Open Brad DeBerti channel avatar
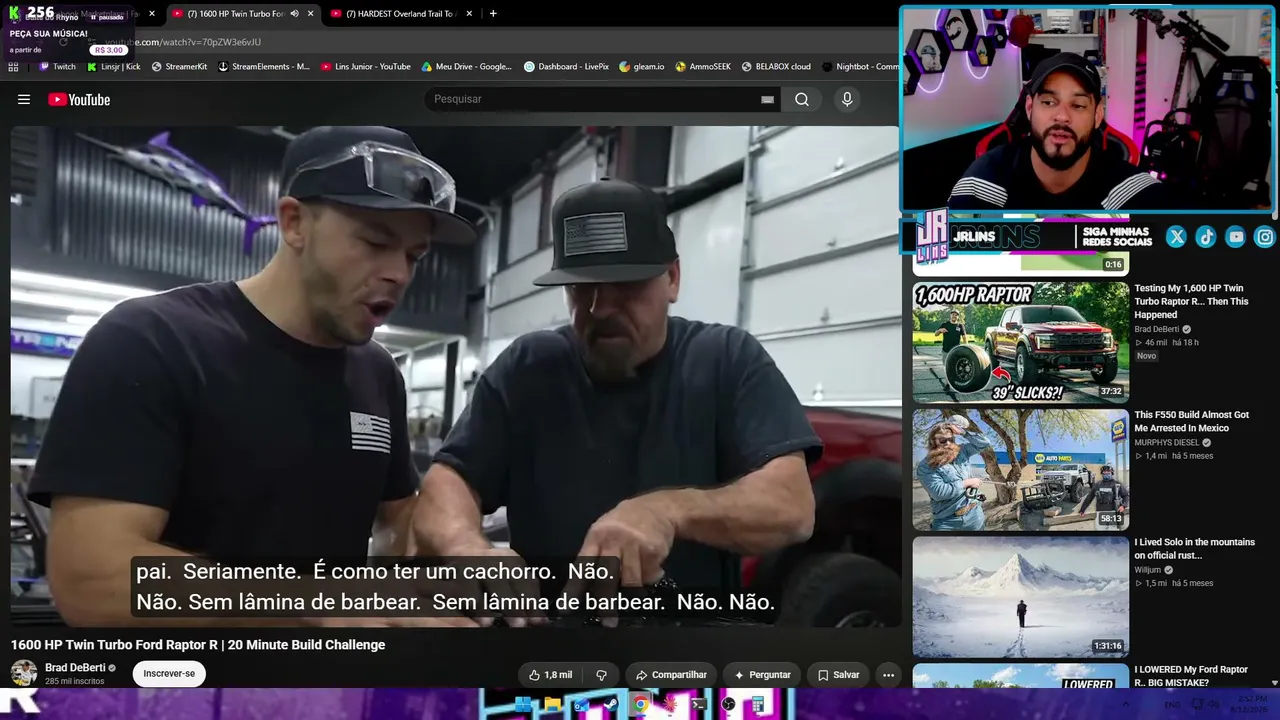The height and width of the screenshot is (720, 1280). (x=24, y=673)
